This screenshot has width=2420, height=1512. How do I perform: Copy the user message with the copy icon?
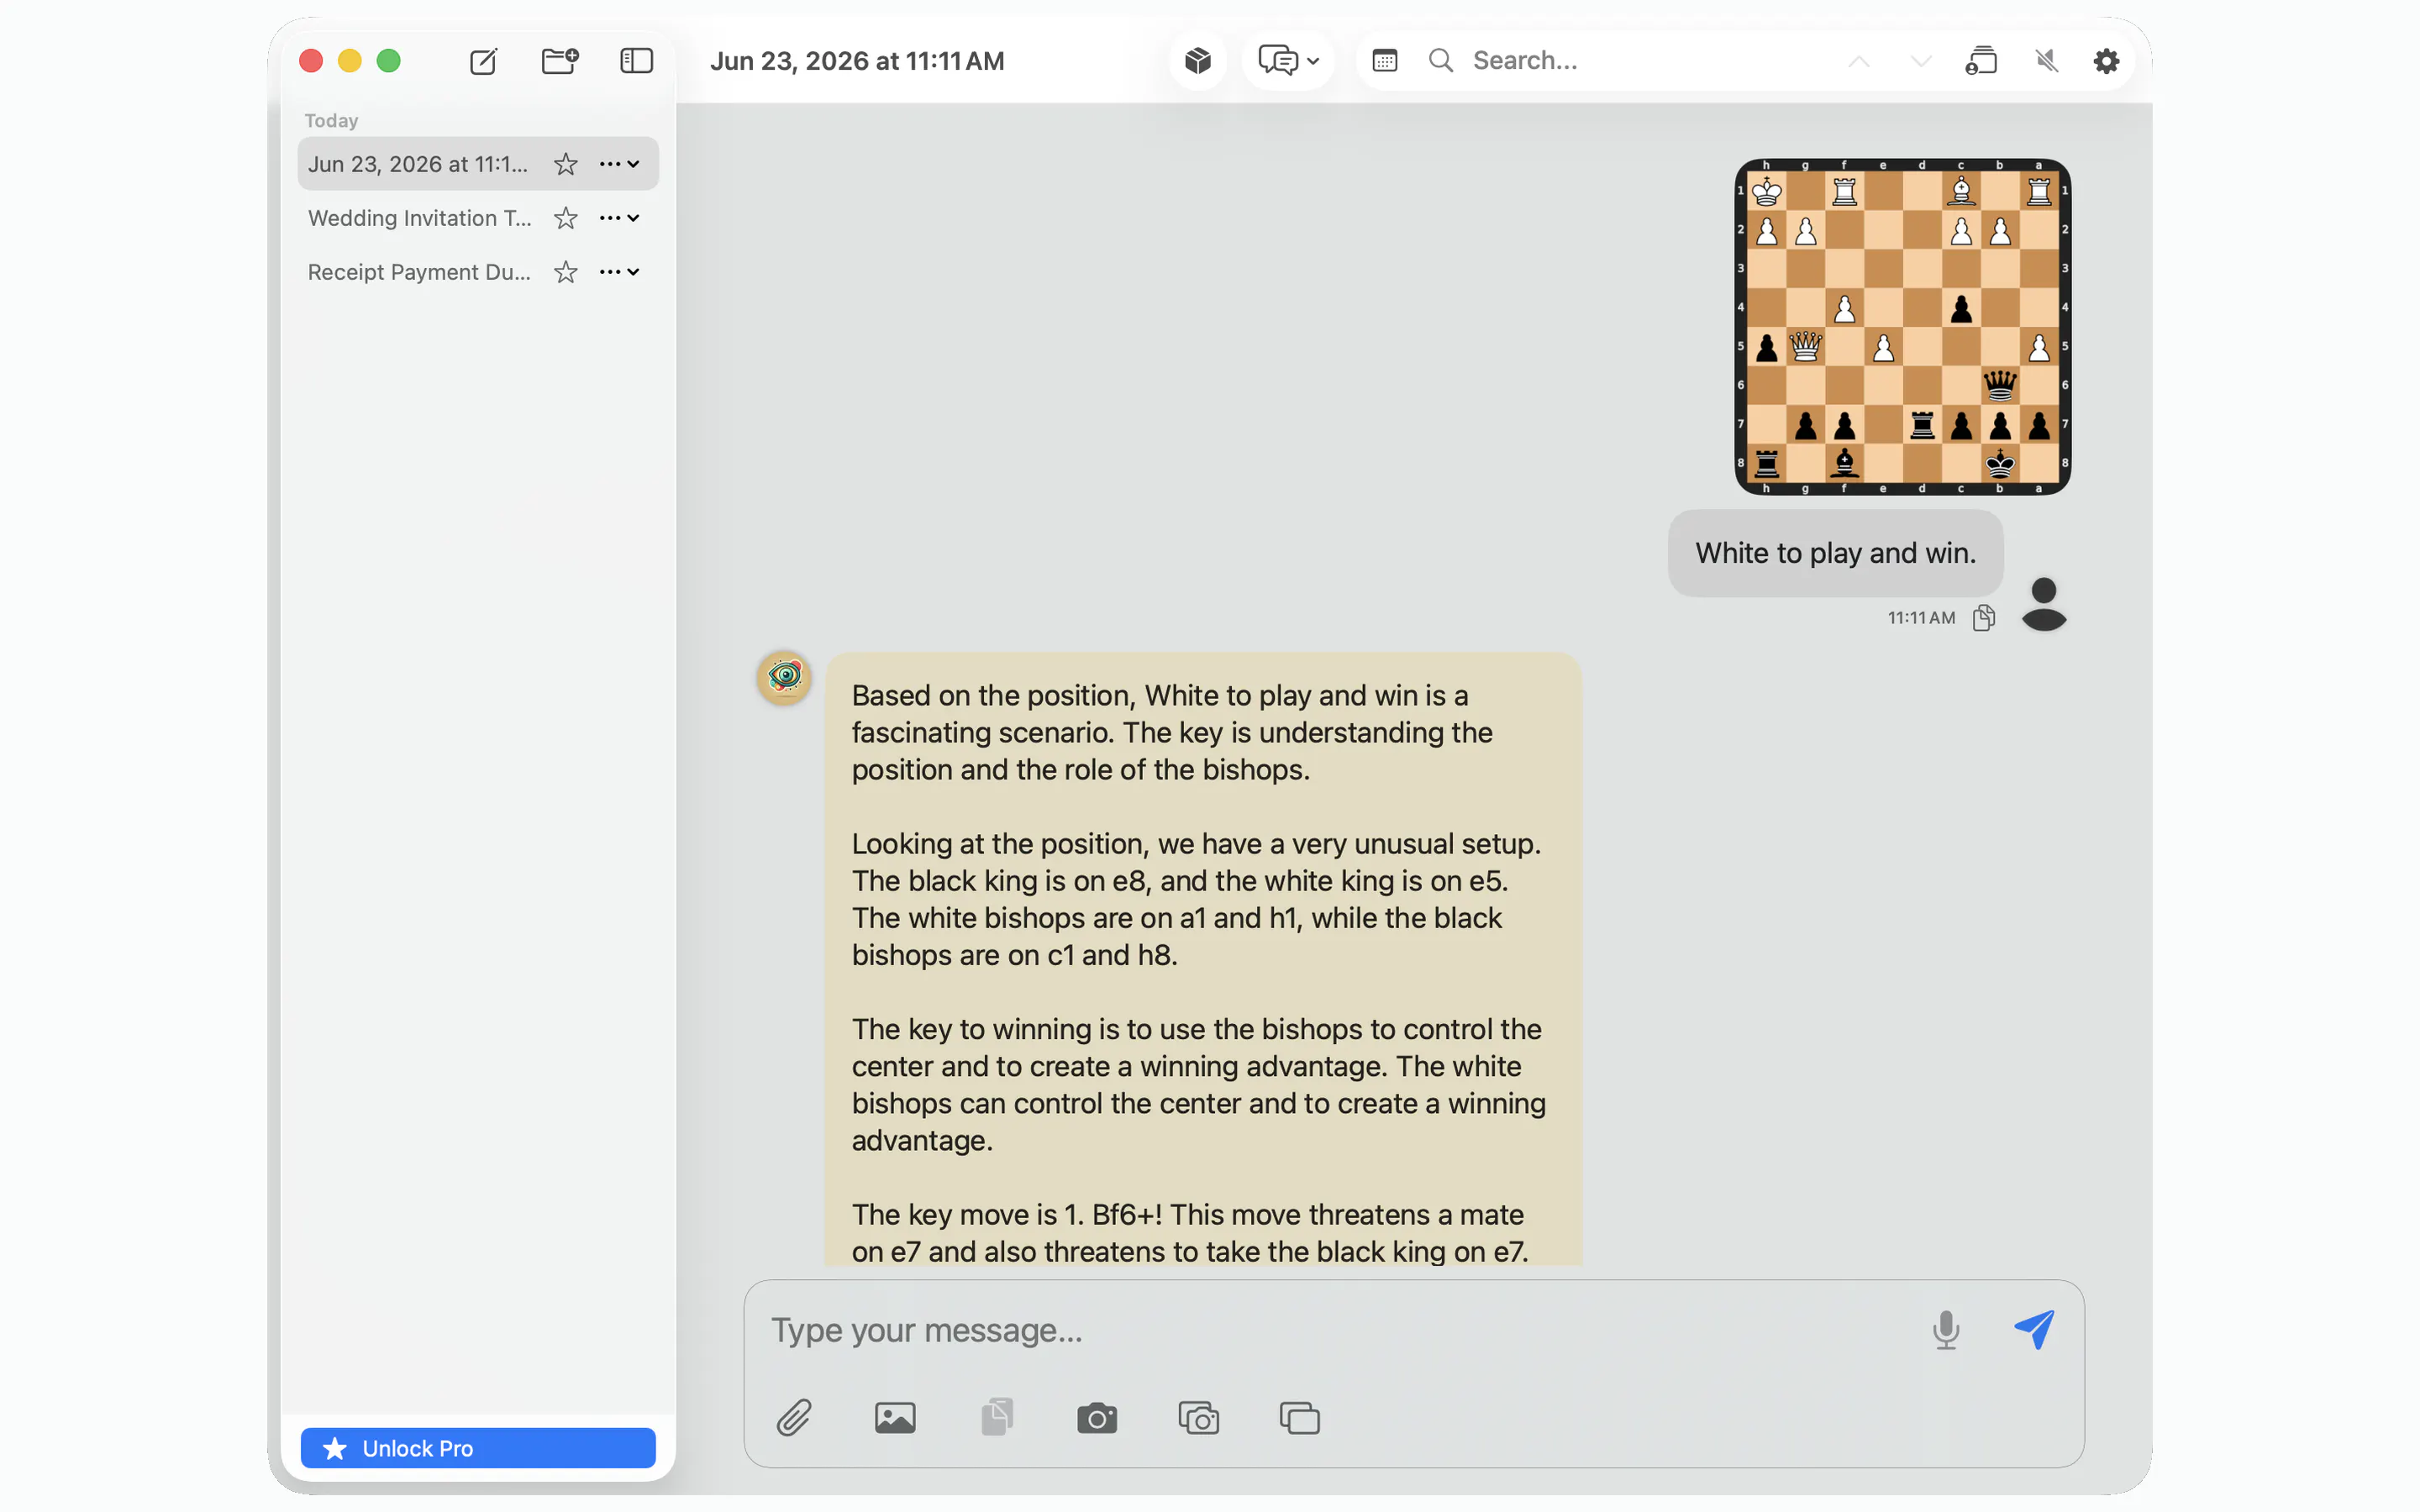click(x=1984, y=618)
